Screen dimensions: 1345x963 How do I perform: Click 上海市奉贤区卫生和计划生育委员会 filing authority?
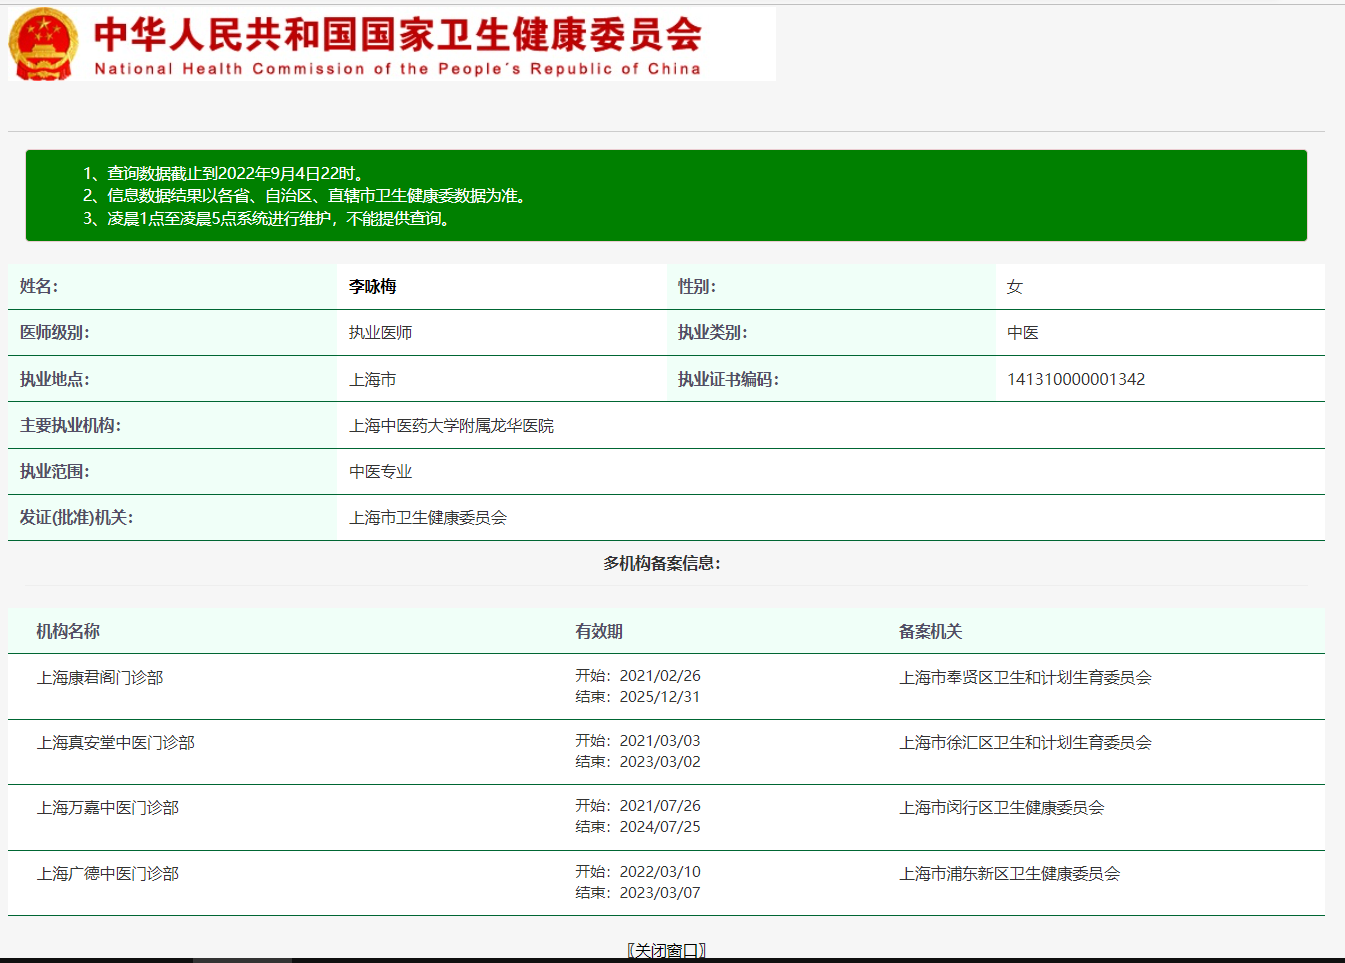(x=1025, y=678)
